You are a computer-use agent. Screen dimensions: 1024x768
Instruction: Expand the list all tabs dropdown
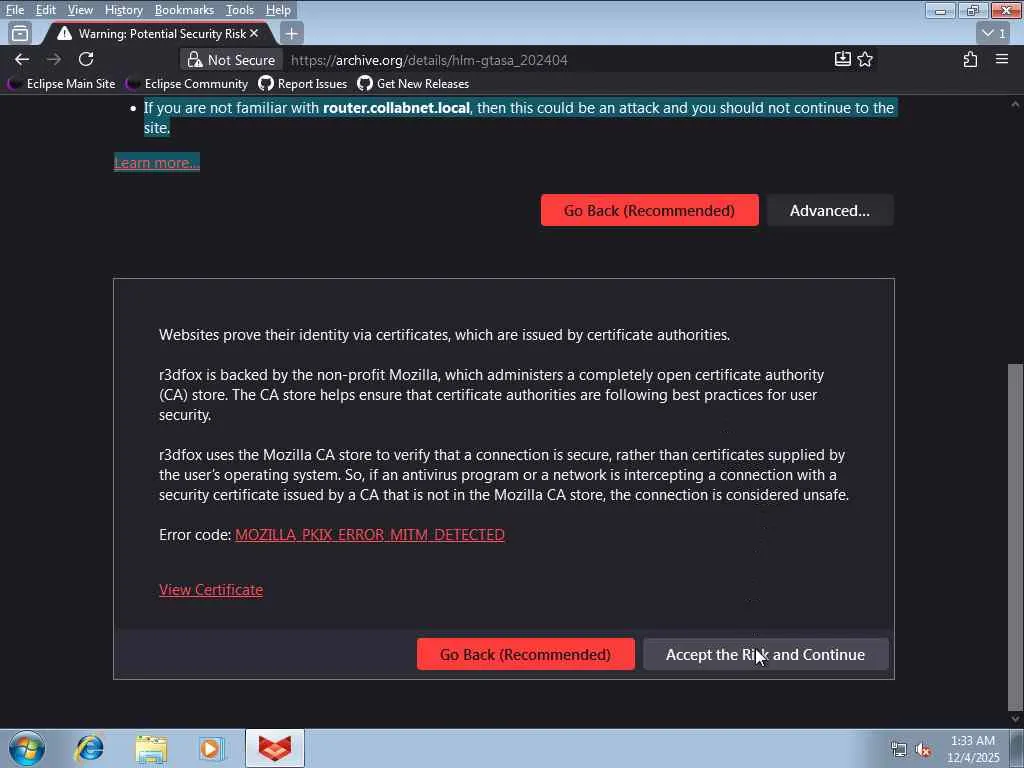tap(994, 33)
